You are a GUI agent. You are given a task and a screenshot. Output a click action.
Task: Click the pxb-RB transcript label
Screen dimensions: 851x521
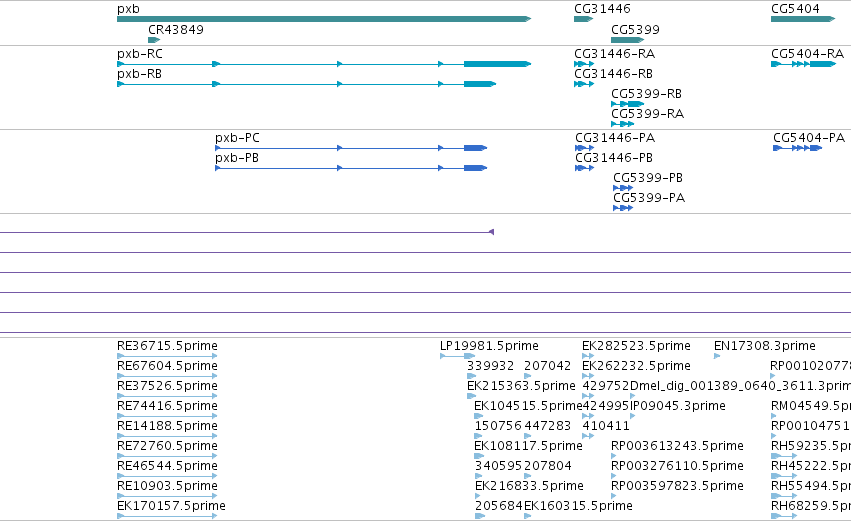click(139, 74)
